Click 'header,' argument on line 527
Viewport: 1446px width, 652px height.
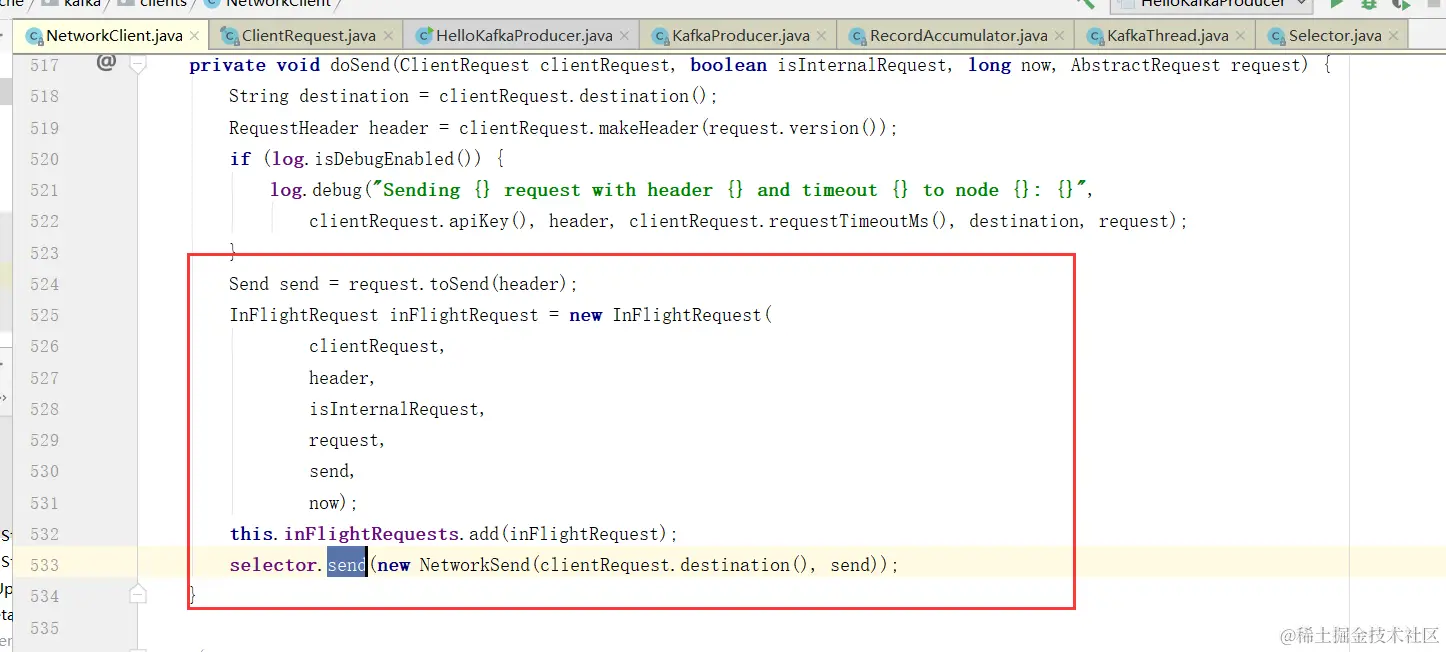(x=342, y=378)
